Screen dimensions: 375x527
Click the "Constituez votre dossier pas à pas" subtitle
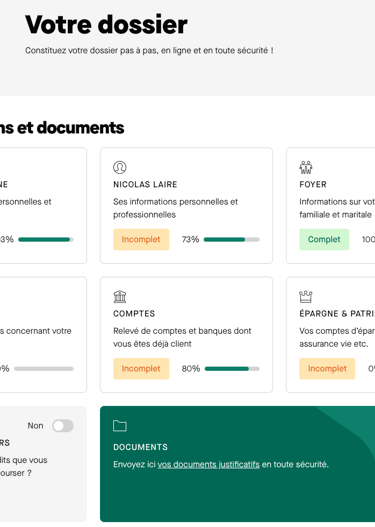[149, 50]
